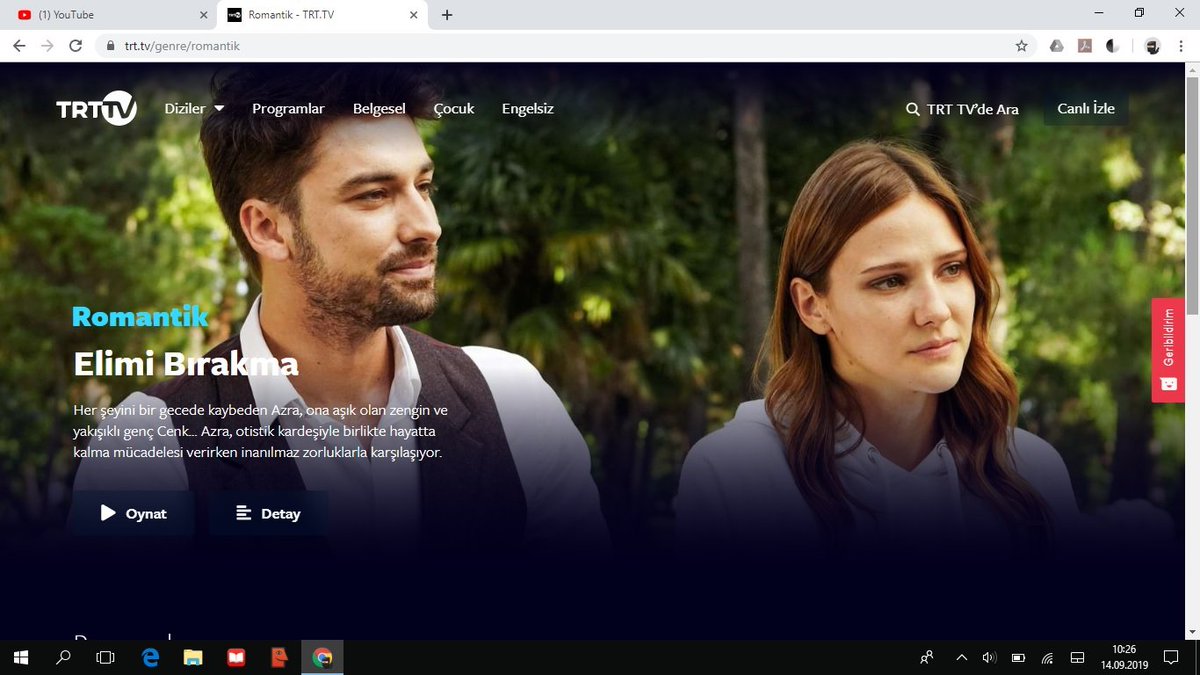Click the Romantik genre heading

click(x=140, y=317)
